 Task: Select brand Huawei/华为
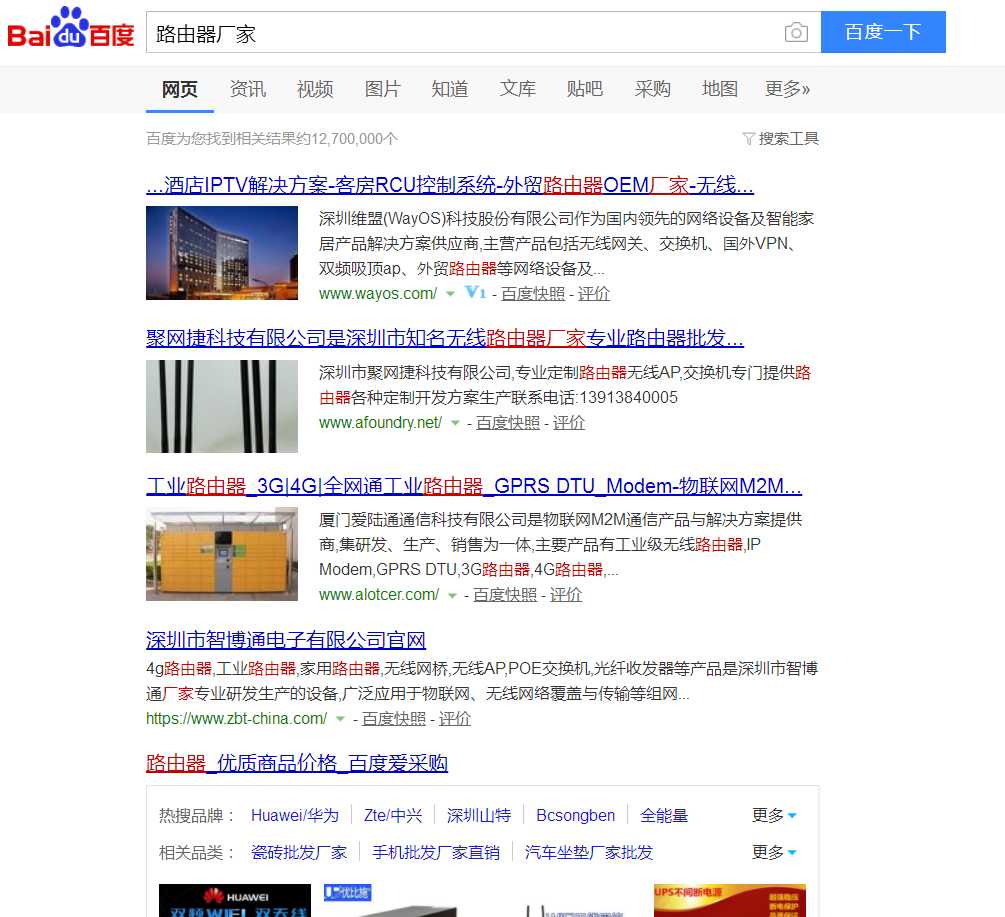[295, 815]
